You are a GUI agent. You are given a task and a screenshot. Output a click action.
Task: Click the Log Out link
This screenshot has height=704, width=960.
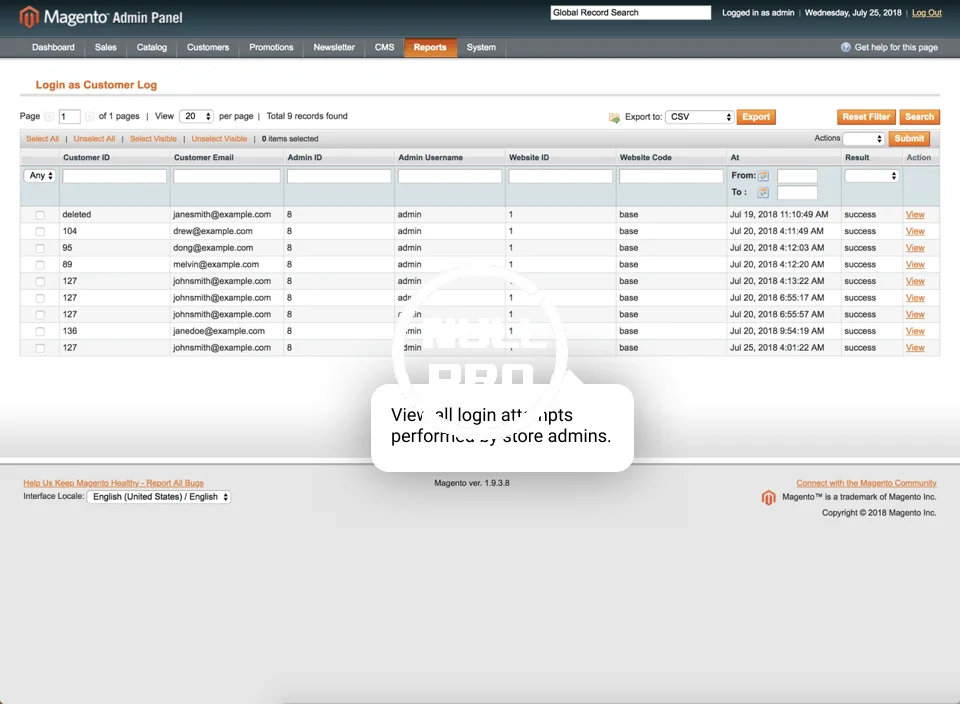click(x=926, y=13)
